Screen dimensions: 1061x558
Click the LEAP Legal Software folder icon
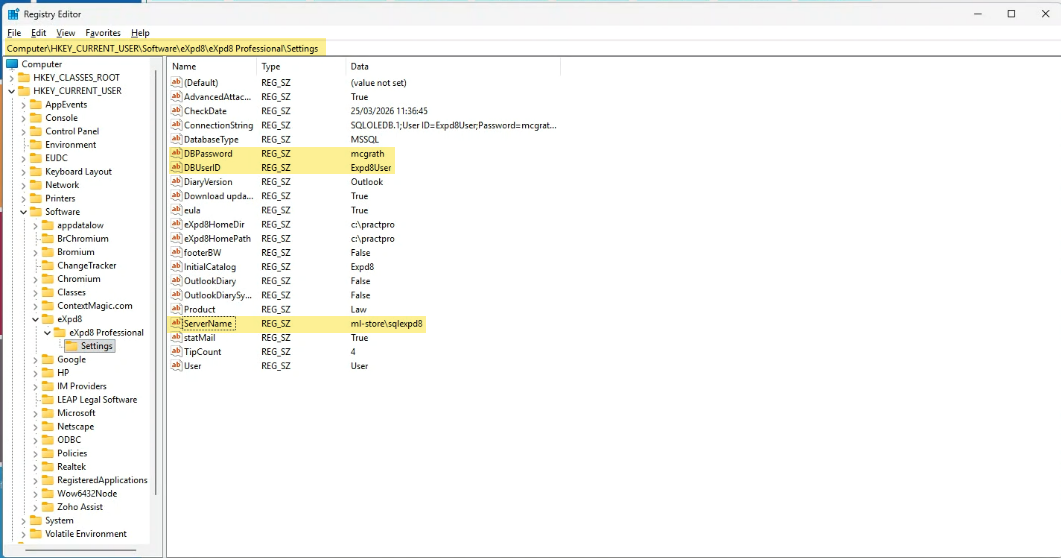48,400
